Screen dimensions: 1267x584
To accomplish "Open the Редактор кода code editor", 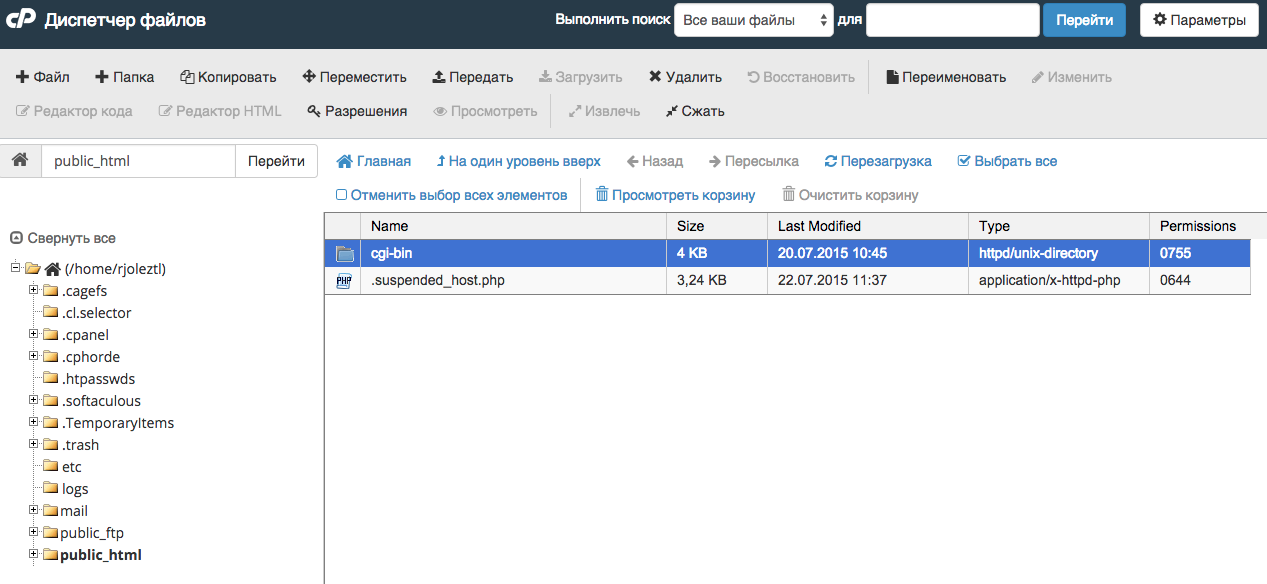I will (x=74, y=111).
